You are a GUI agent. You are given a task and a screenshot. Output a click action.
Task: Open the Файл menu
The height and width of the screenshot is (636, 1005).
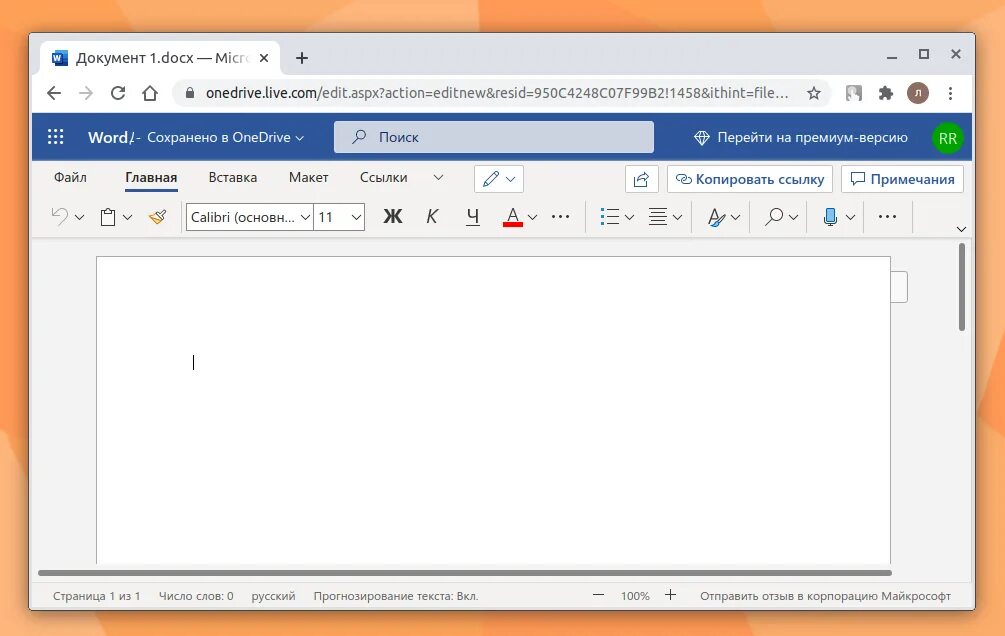point(71,178)
